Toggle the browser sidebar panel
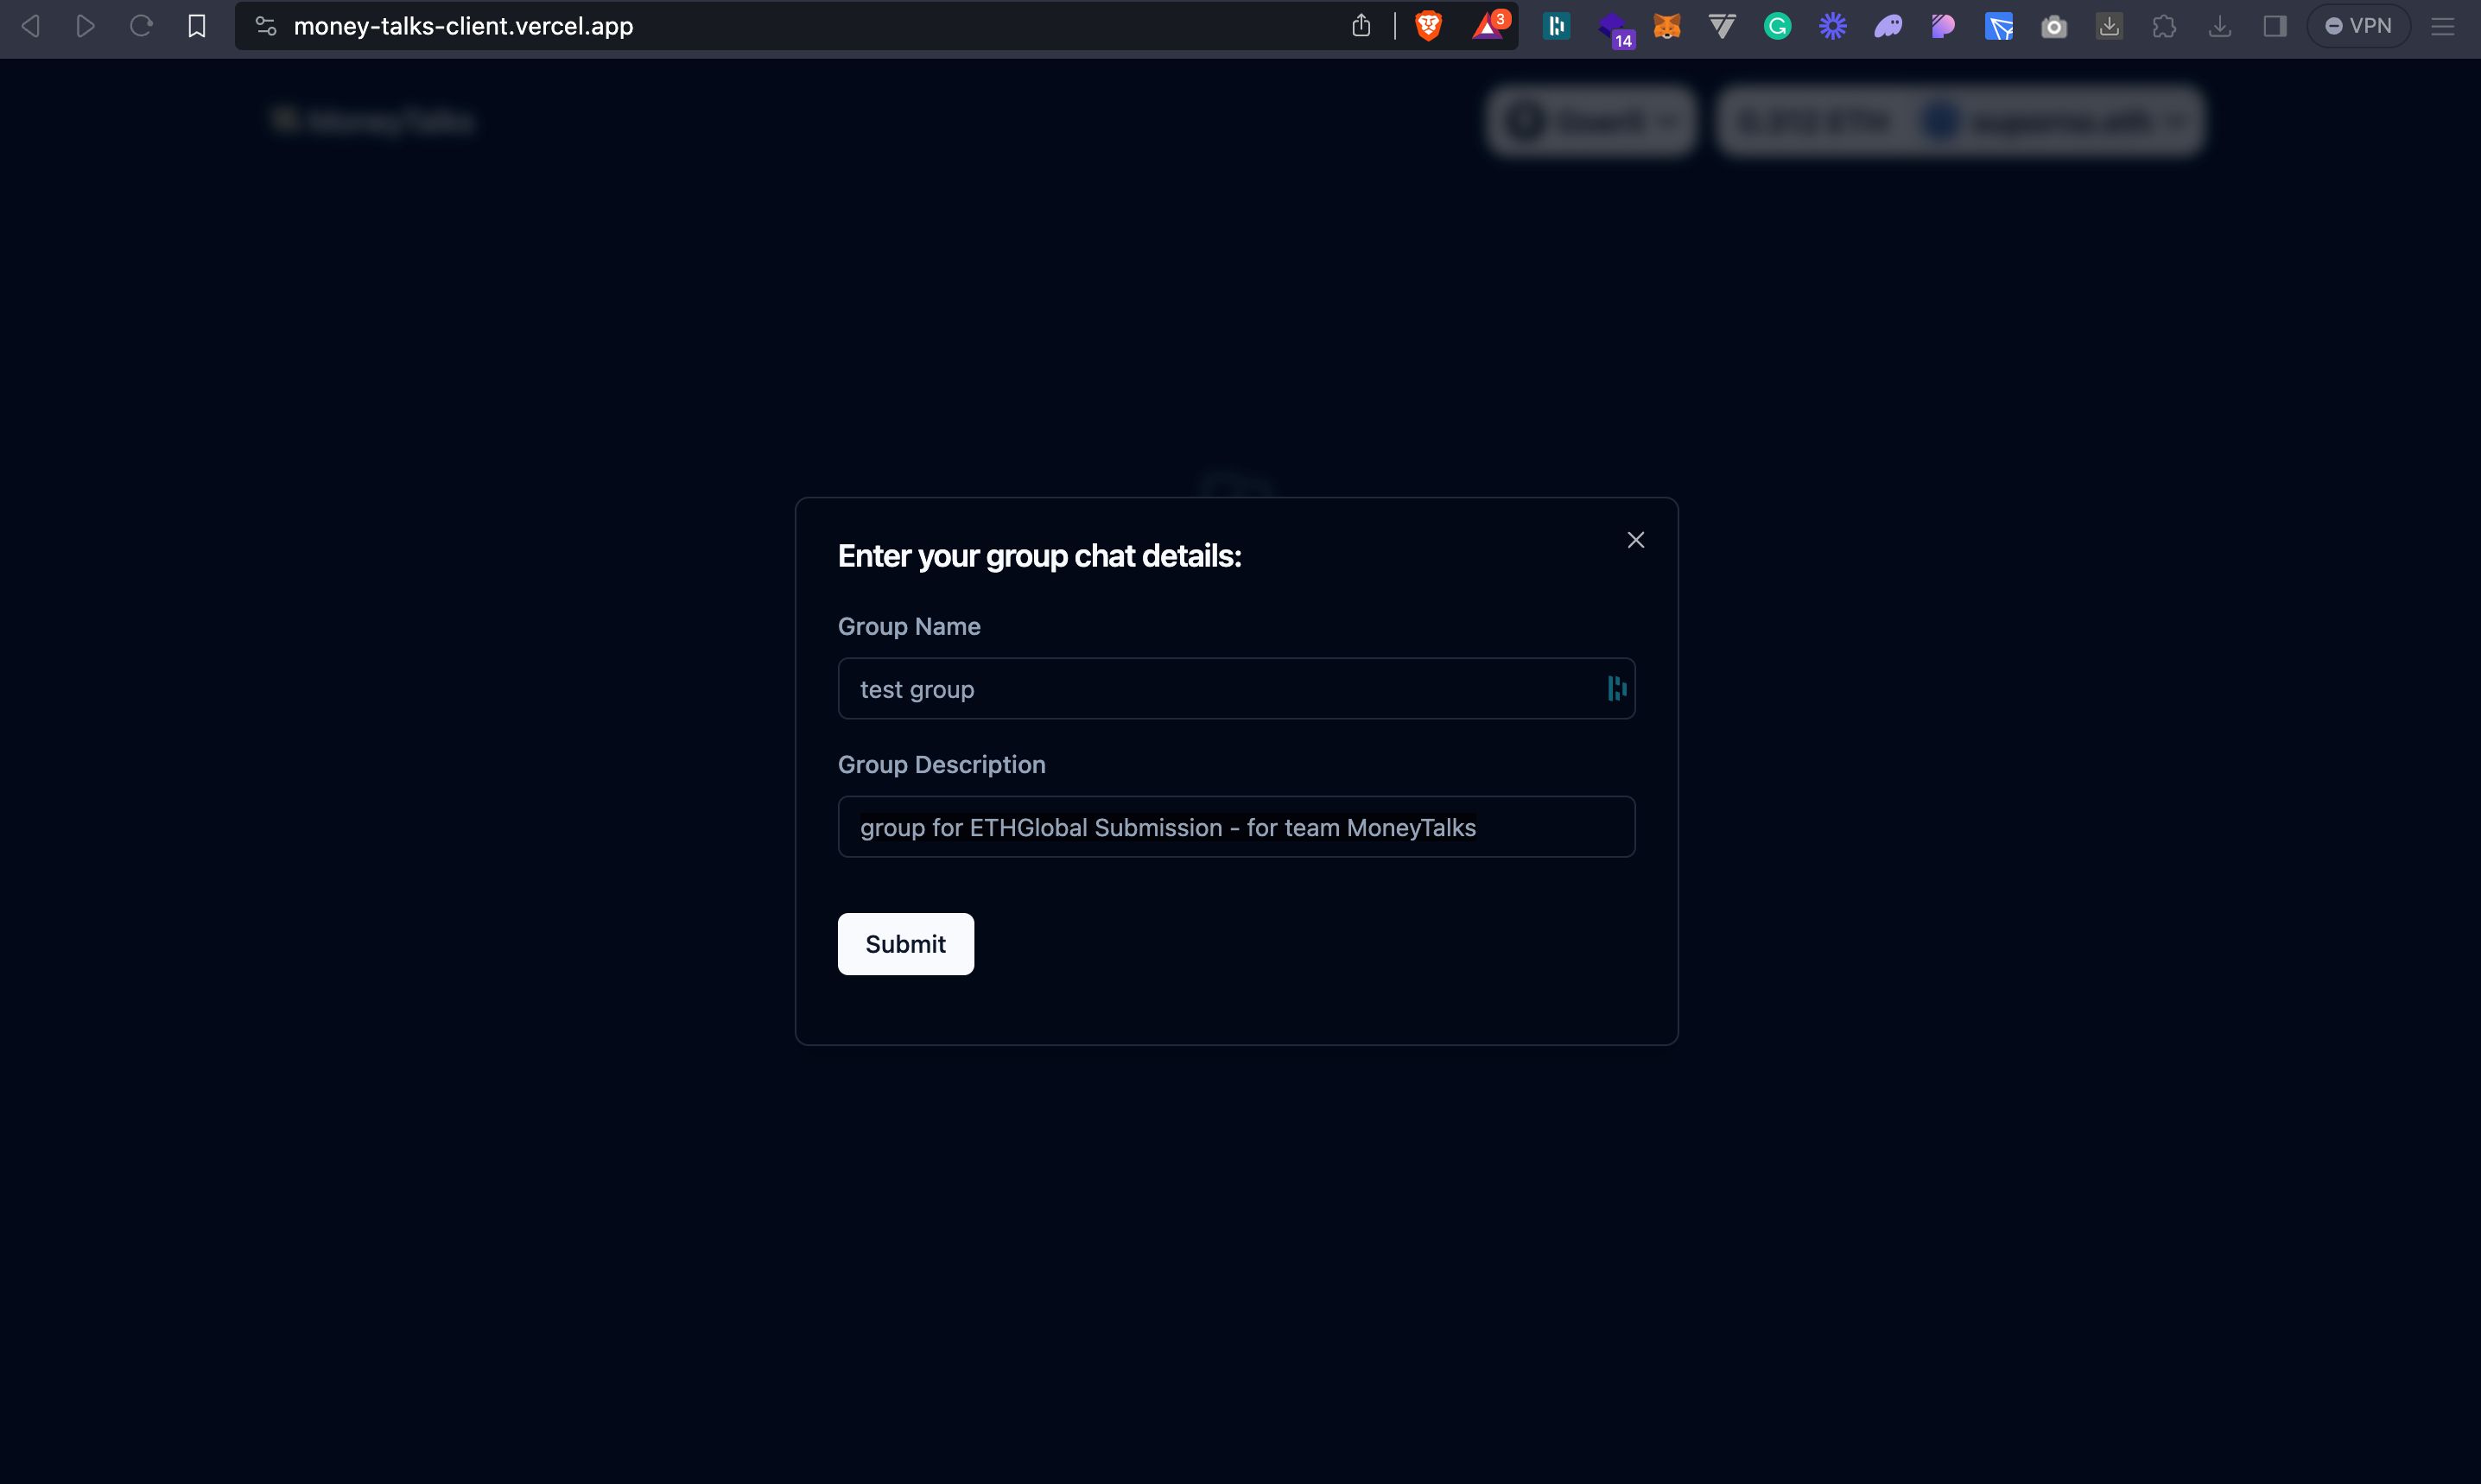 (x=2275, y=26)
